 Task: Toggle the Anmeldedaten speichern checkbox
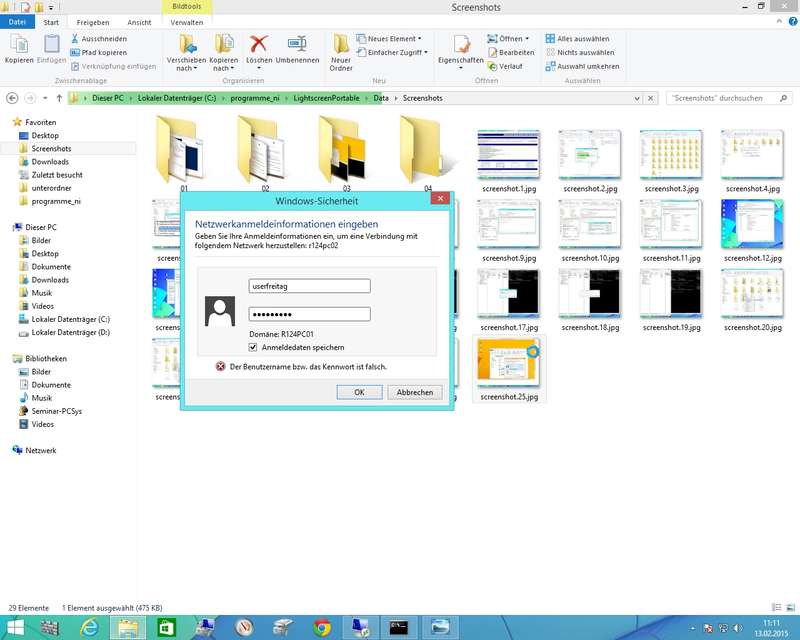pyautogui.click(x=253, y=347)
